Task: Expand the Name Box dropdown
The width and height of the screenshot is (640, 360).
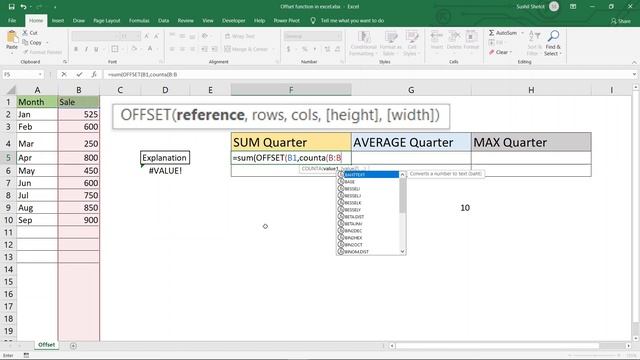Action: pos(40,74)
